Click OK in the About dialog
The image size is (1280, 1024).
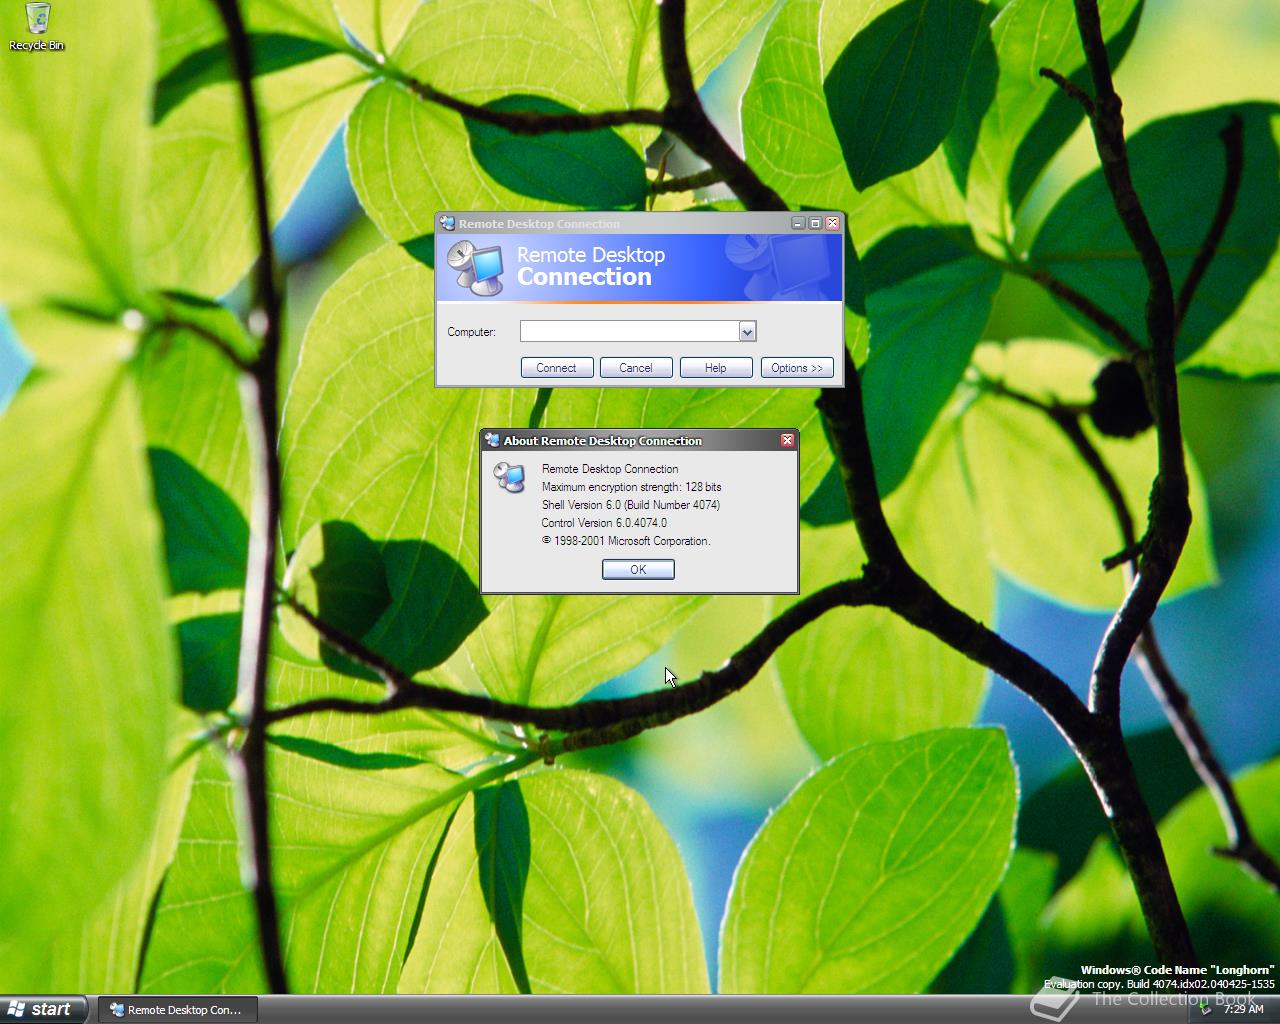(638, 569)
